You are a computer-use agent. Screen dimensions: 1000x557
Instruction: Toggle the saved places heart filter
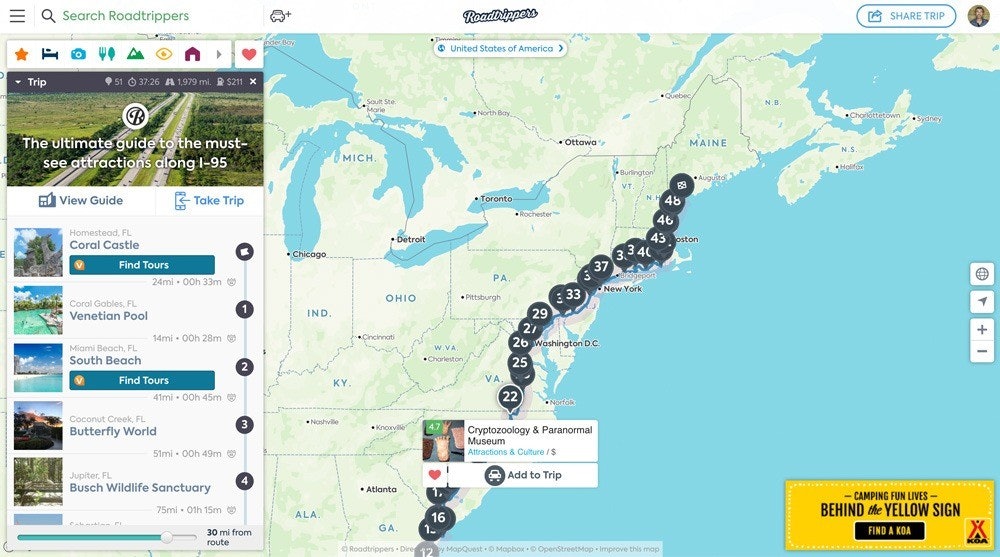coord(249,54)
